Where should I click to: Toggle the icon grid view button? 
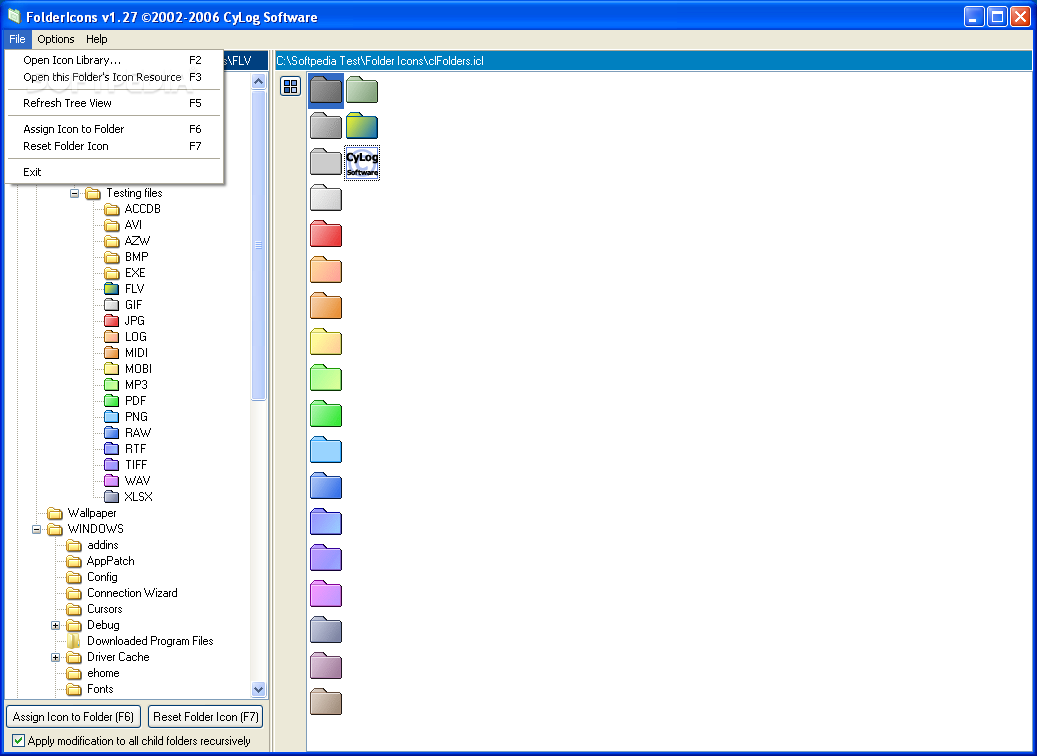pos(290,86)
